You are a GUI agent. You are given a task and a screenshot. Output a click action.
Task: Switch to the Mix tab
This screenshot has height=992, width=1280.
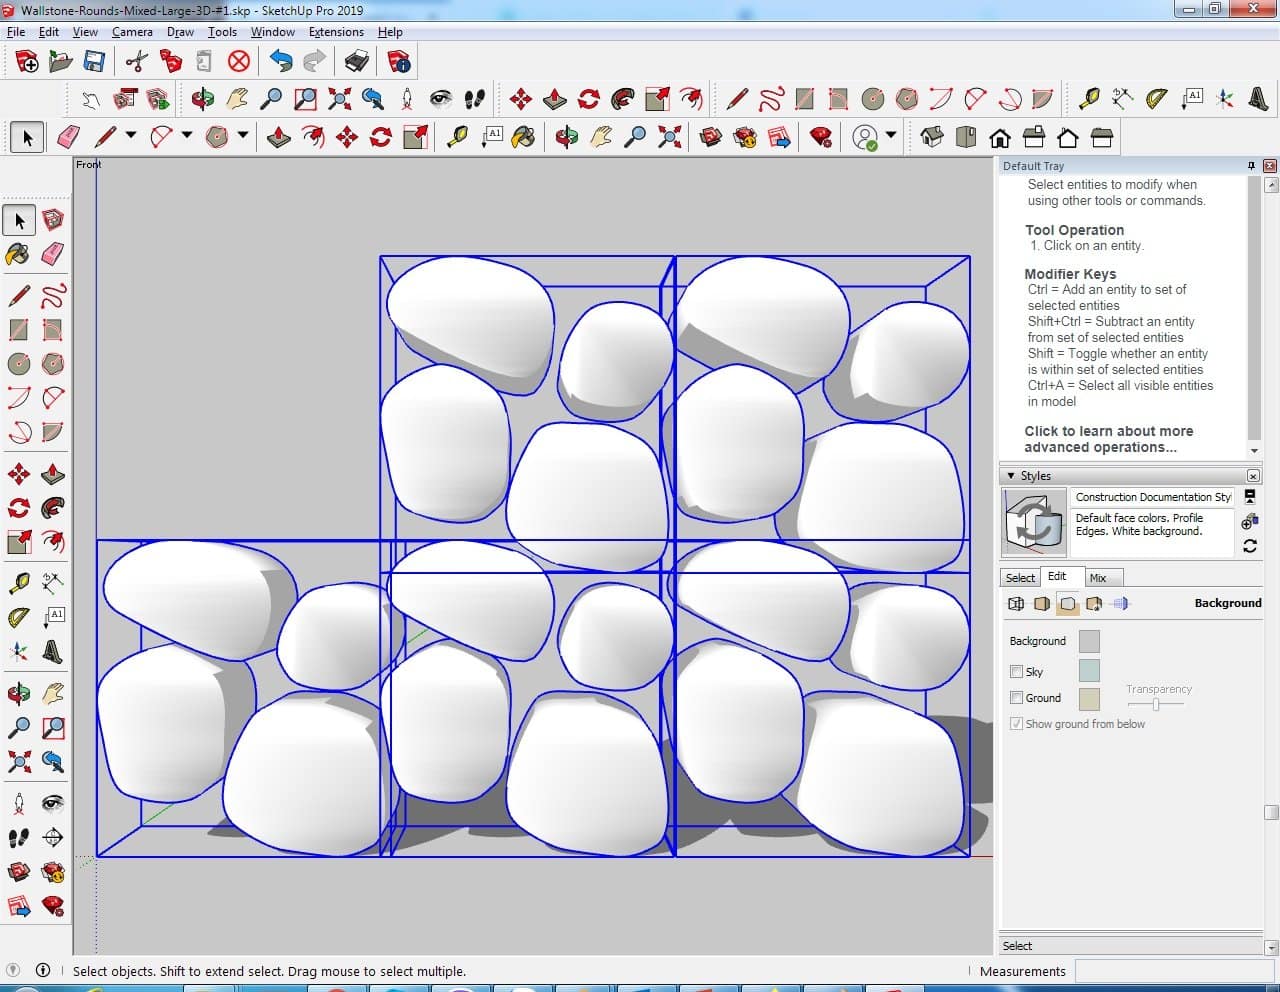coord(1098,578)
